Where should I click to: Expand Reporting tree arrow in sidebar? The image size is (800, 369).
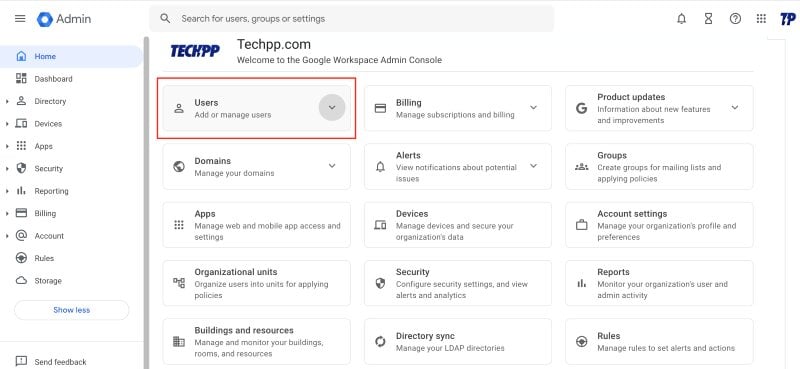click(7, 191)
